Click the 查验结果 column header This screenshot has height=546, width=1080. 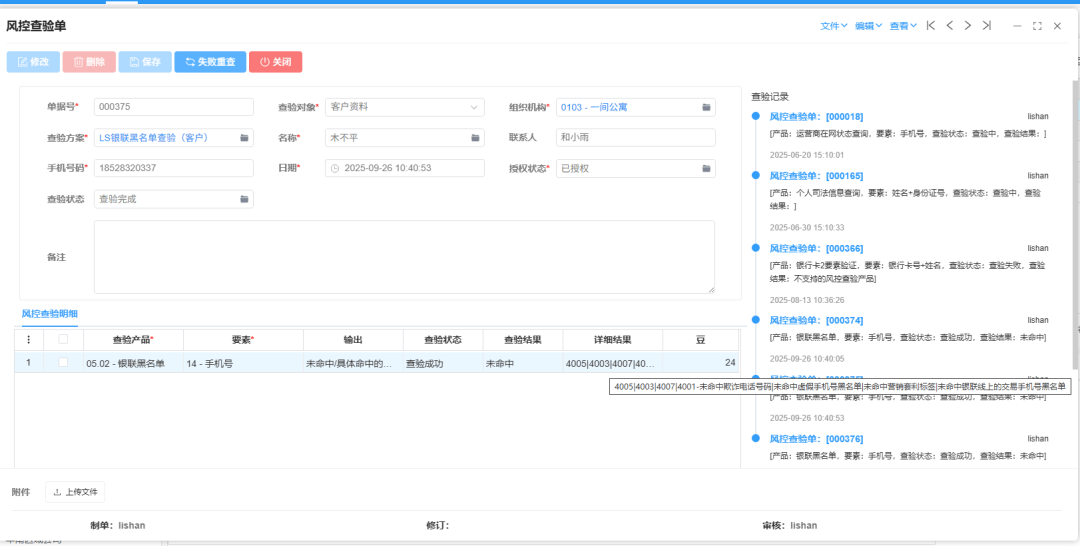[x=523, y=339]
